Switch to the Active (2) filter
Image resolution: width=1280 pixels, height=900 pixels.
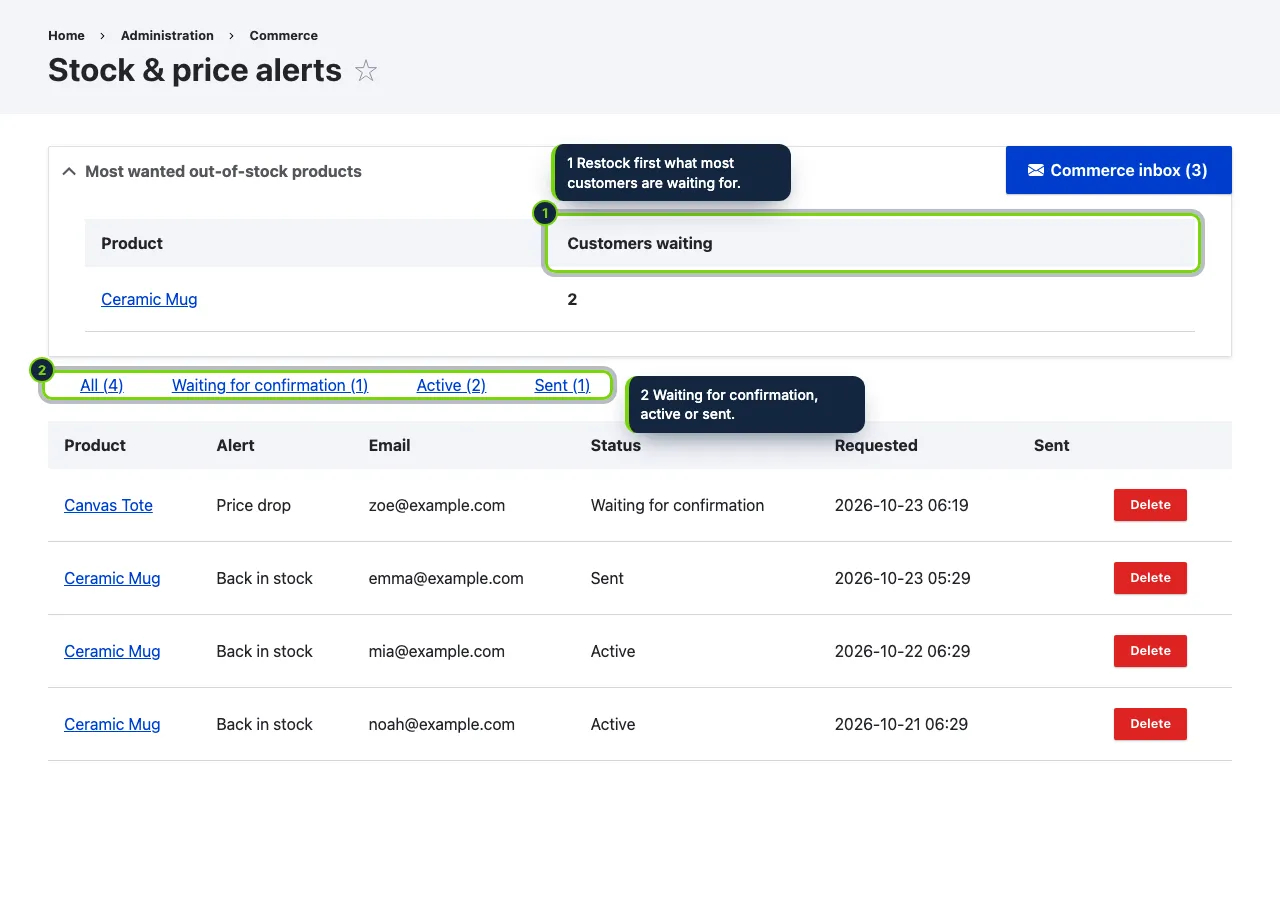point(451,385)
